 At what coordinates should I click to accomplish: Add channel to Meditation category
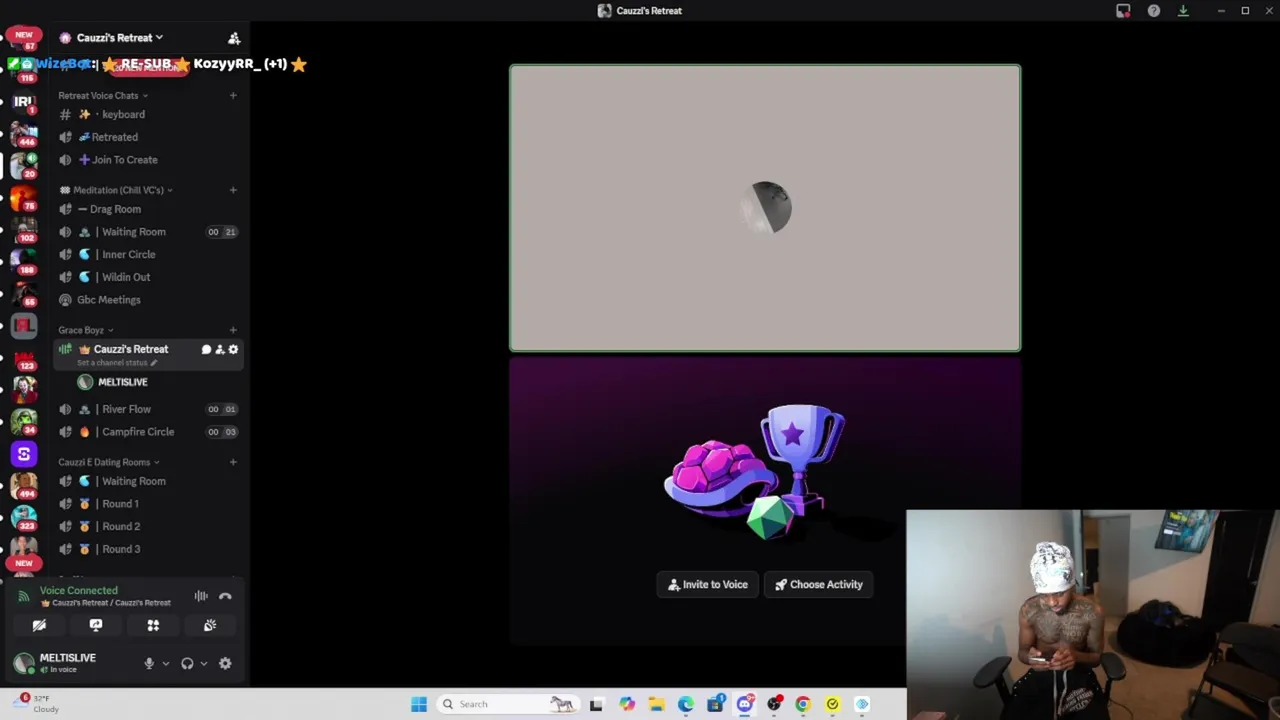coord(233,190)
